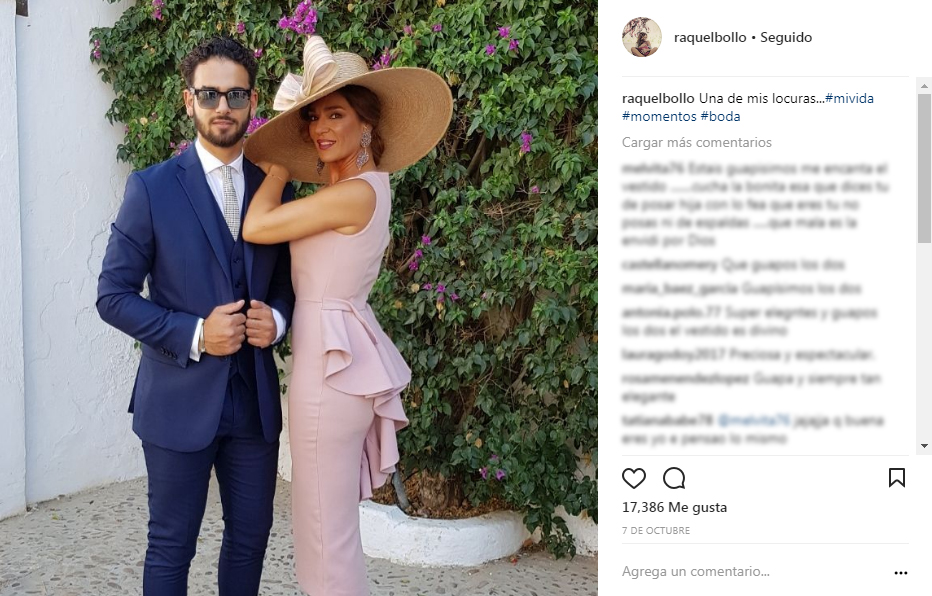
Task: Like the post with the heart icon
Action: pos(634,478)
